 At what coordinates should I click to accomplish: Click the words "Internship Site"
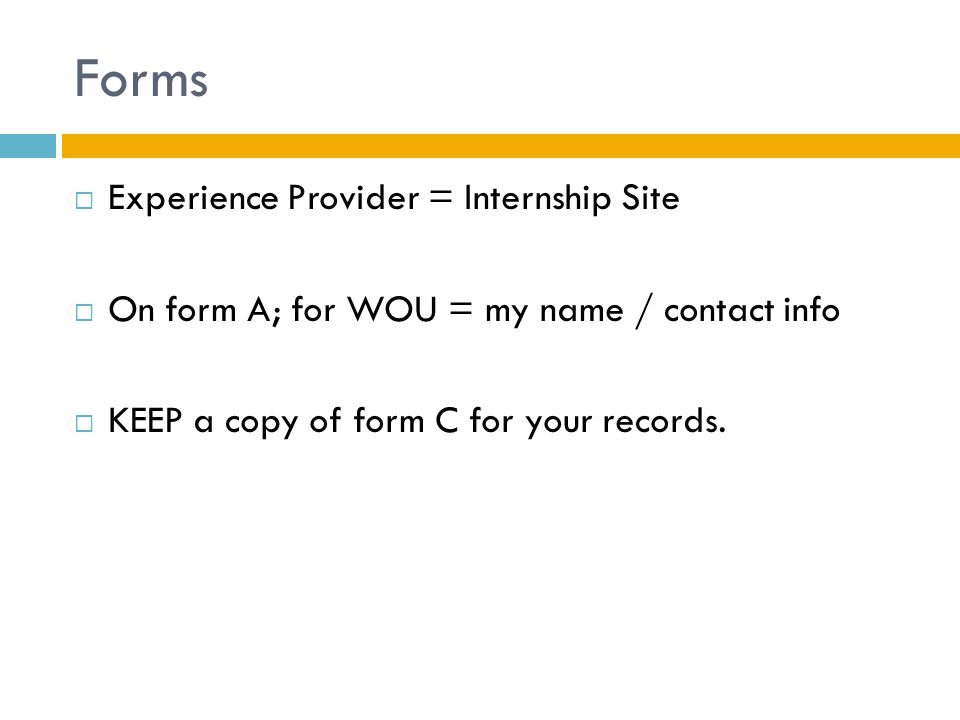coord(572,199)
